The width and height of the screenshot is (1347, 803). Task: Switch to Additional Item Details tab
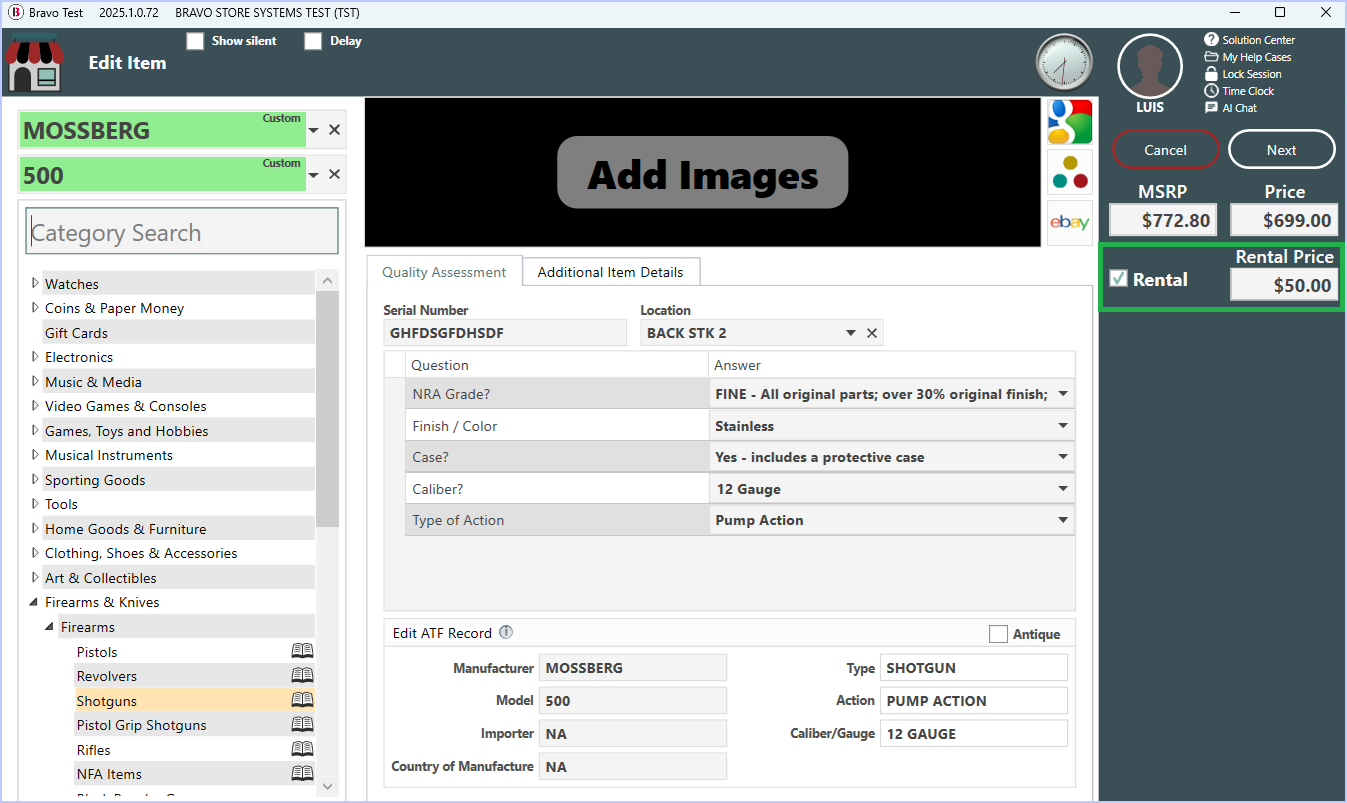[x=610, y=272]
